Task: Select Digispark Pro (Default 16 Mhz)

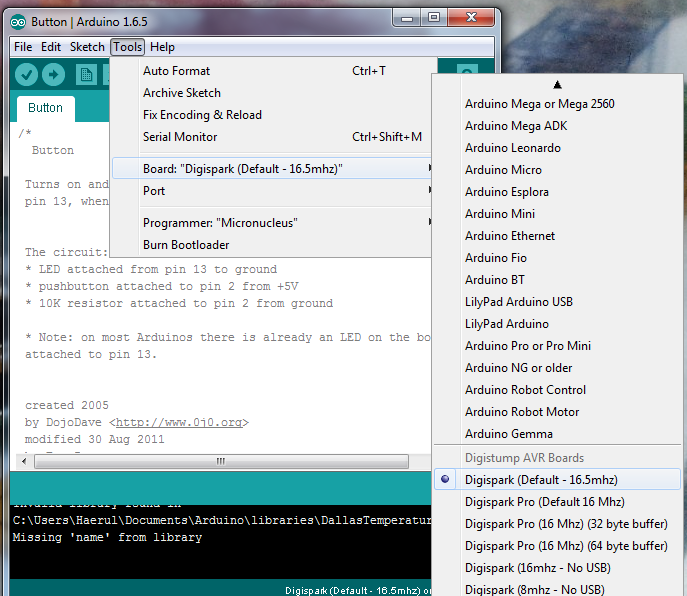Action: (x=557, y=501)
